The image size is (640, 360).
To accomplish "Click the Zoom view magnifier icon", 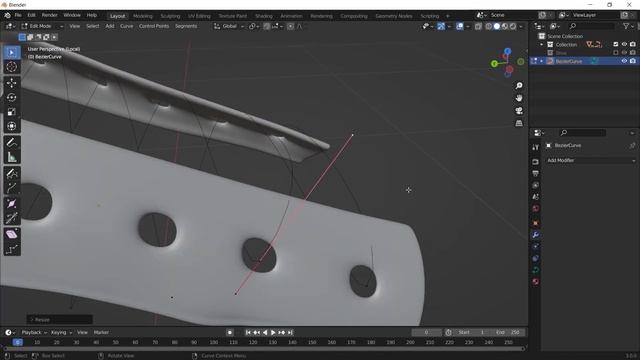I will 519,86.
